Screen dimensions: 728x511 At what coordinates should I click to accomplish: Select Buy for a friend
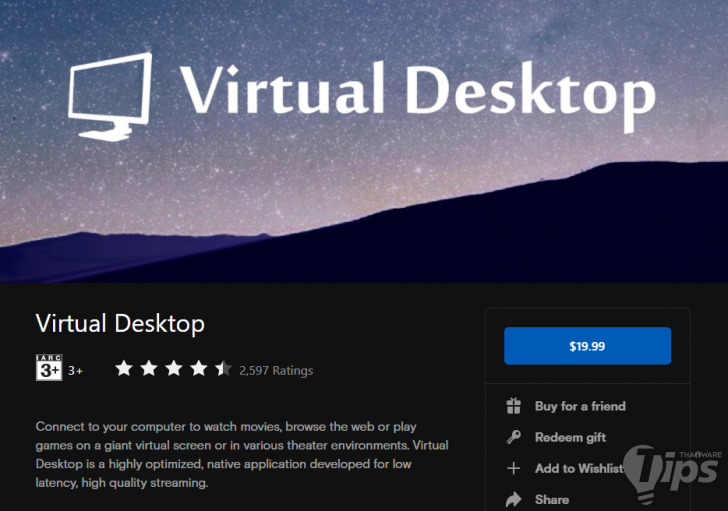coord(580,406)
